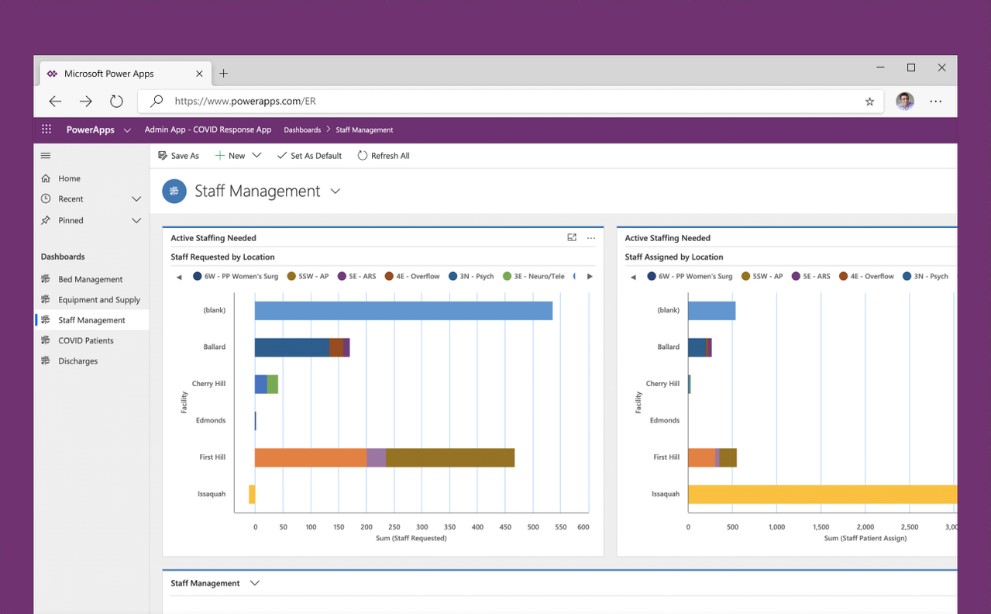Click Set As Default
This screenshot has width=991, height=614.
tap(314, 155)
